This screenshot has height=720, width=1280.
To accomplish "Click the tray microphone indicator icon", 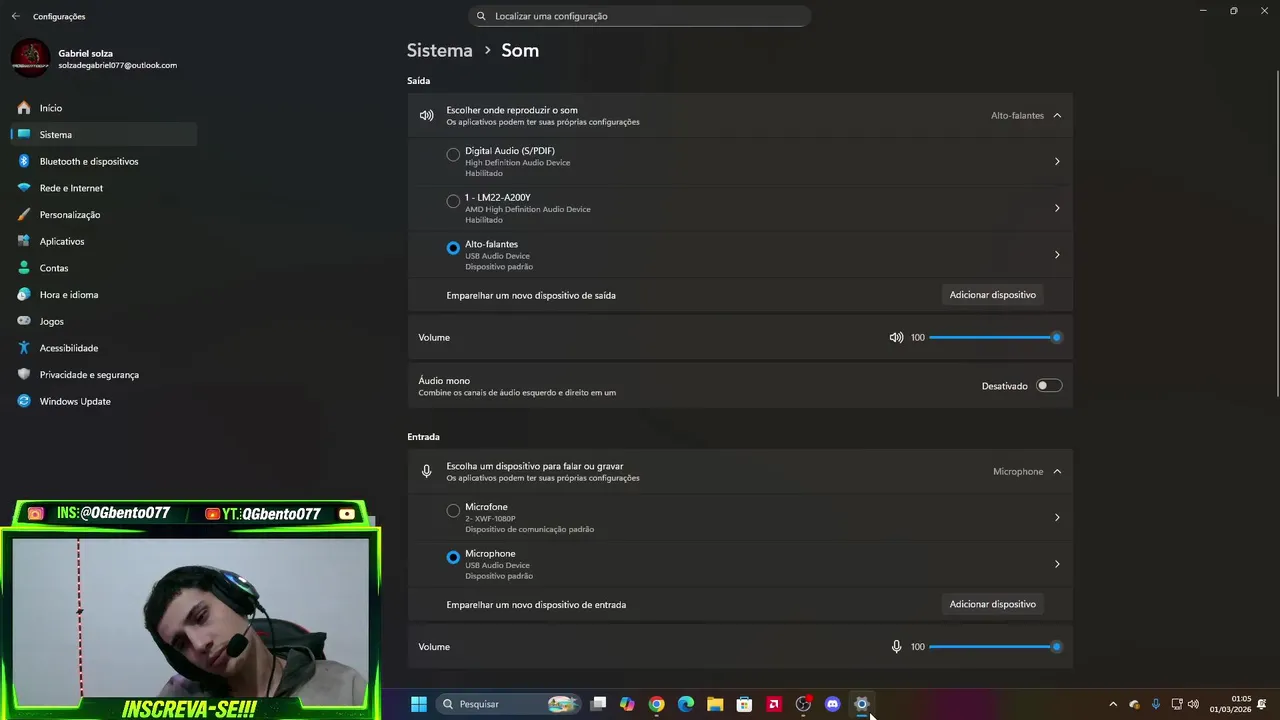I will coord(1156,705).
